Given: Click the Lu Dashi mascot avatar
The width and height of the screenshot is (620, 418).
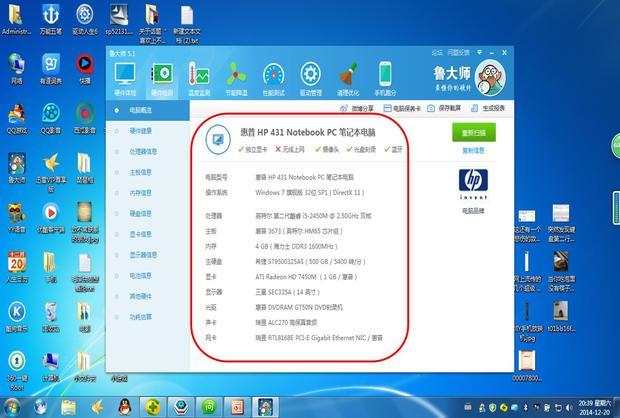Looking at the screenshot, I should [x=490, y=78].
